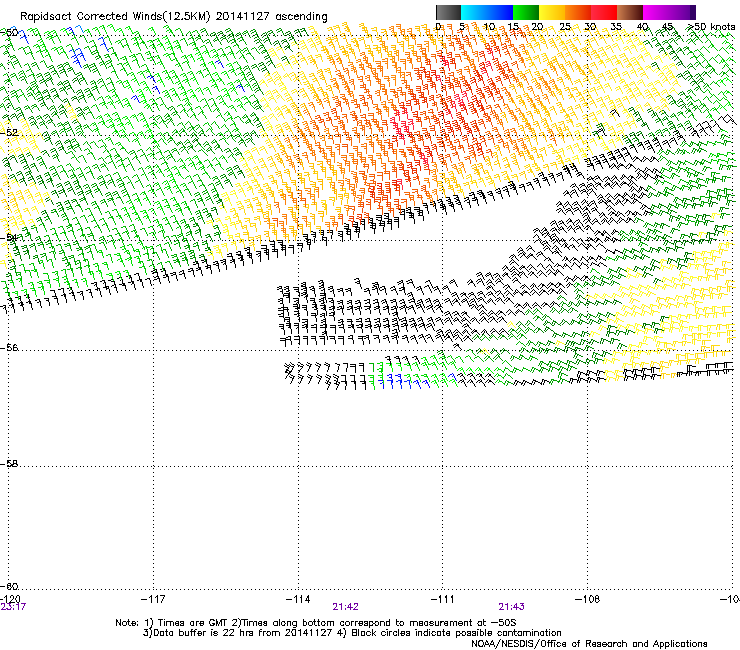Select the cyan-blue 5-15 knots color segment
This screenshot has width=740, height=650.
487,12
